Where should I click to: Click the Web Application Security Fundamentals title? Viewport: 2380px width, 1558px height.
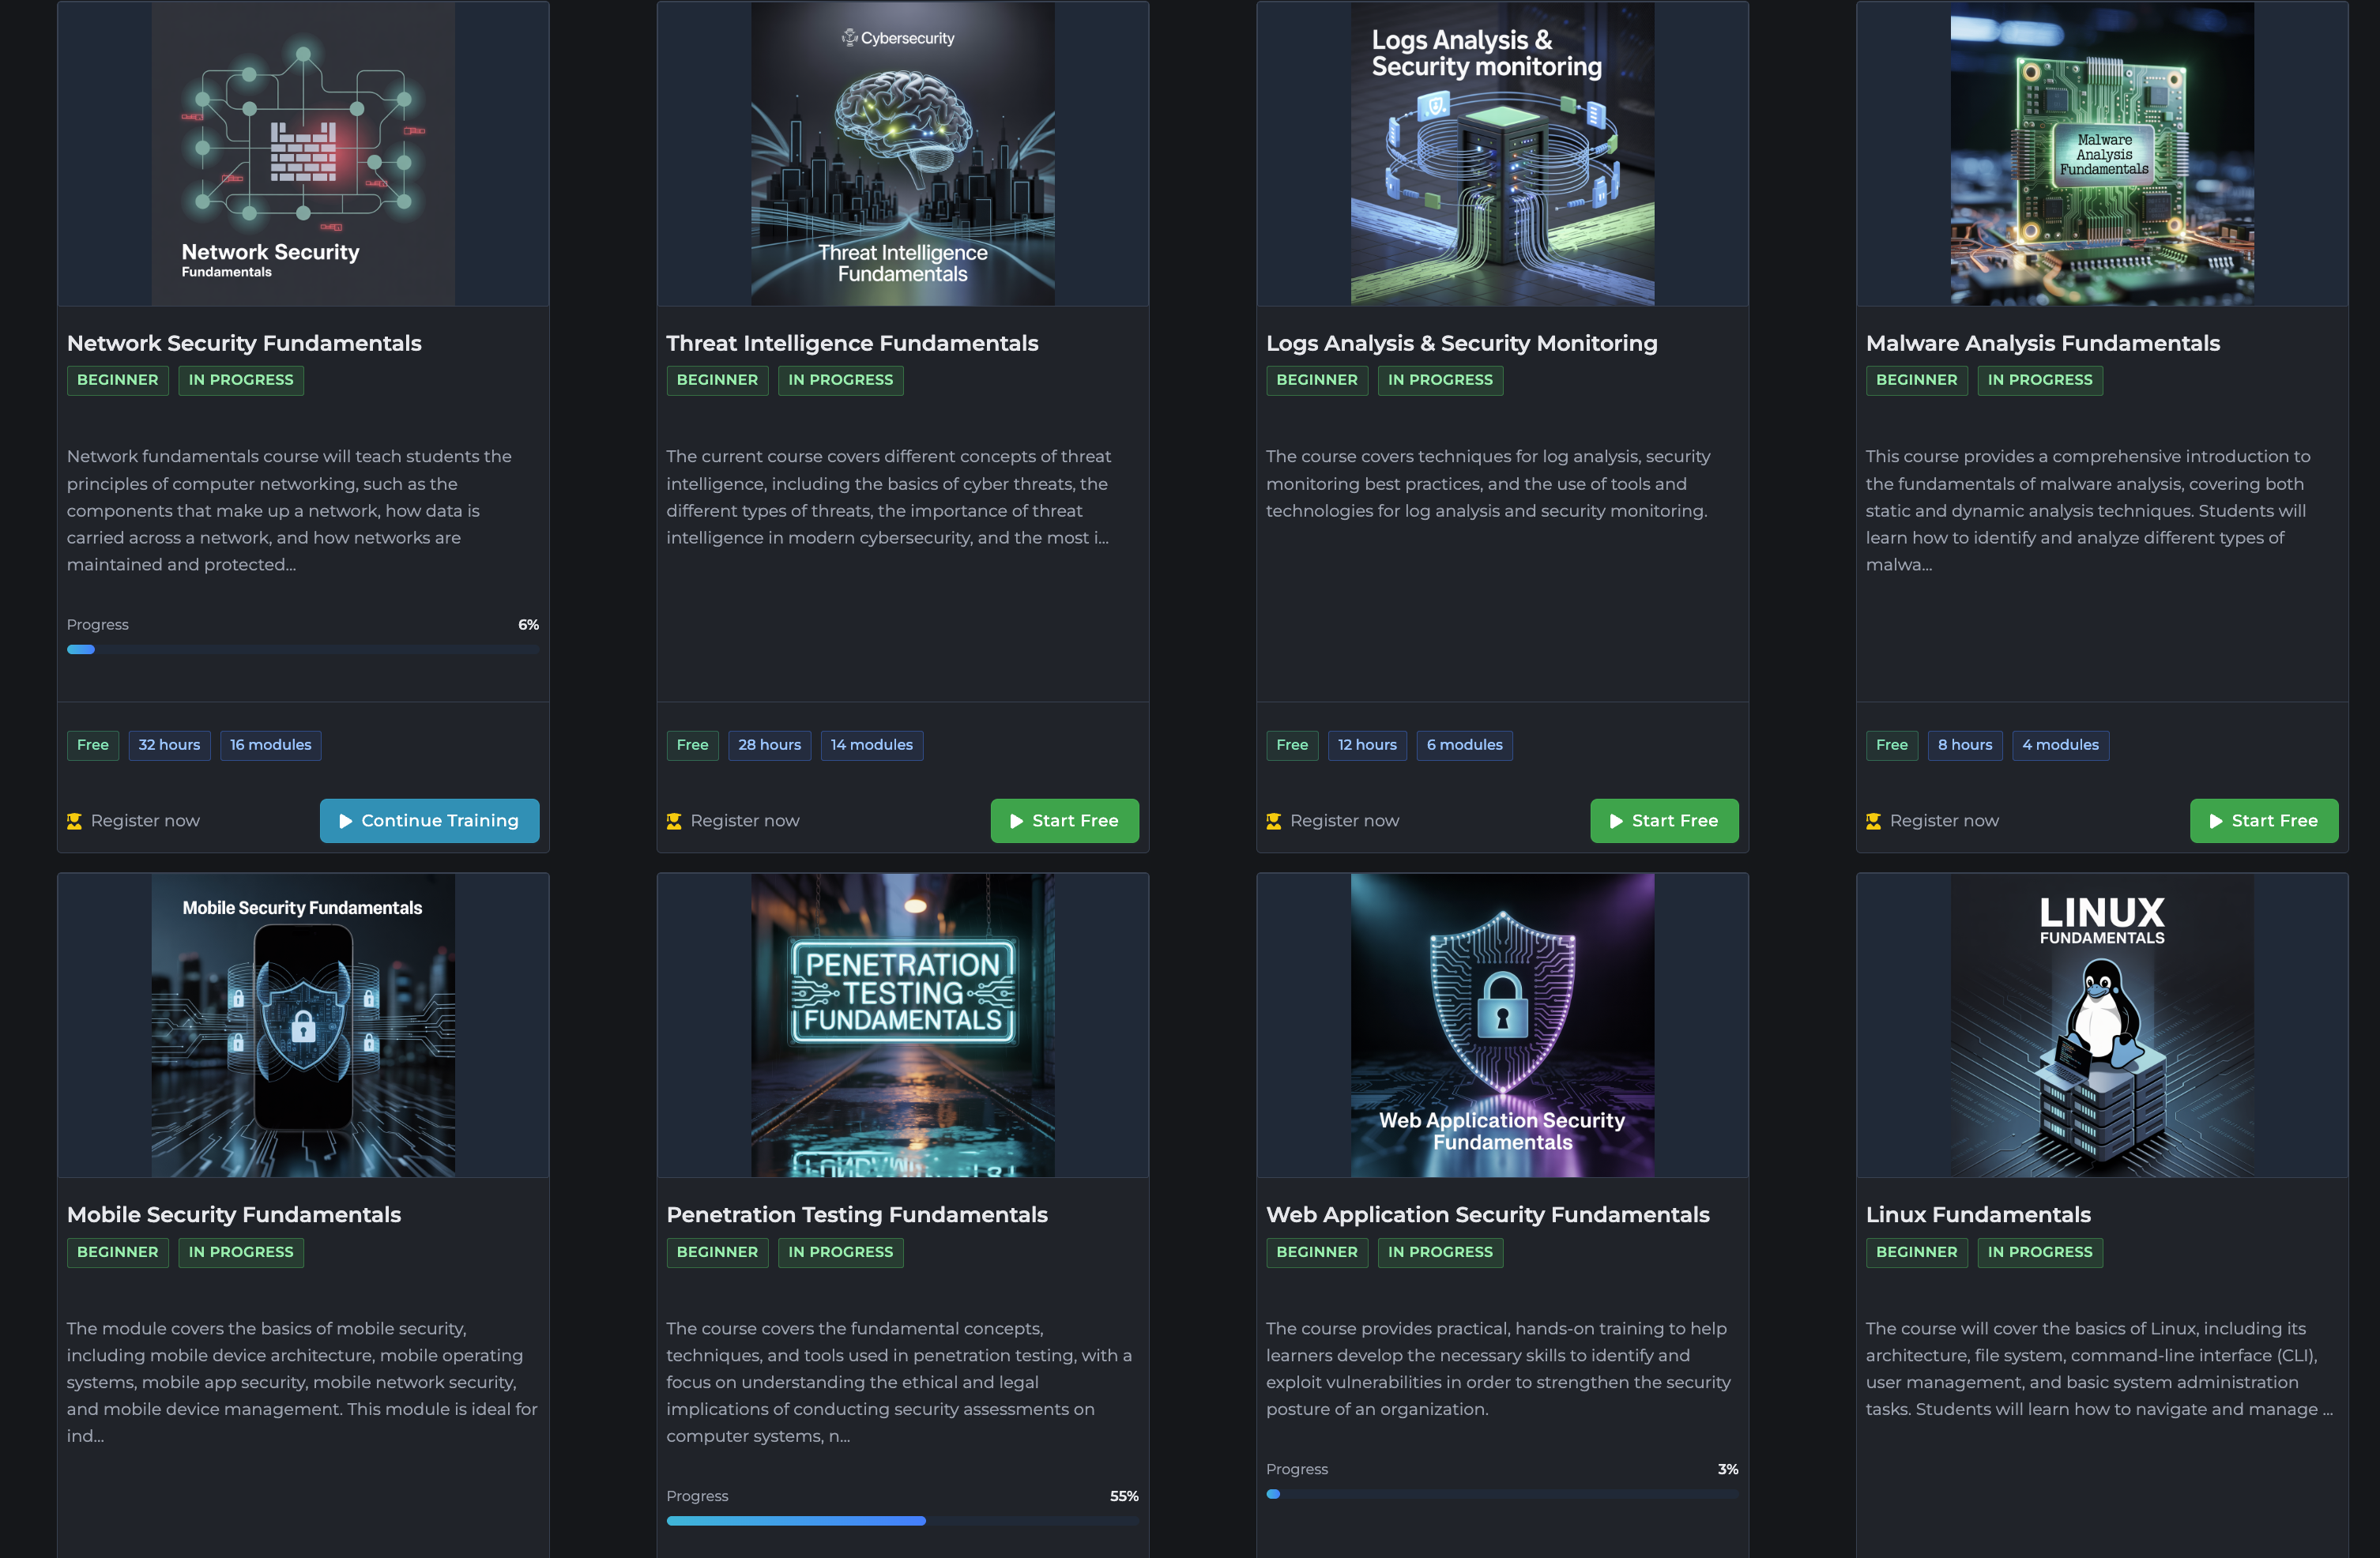click(1487, 1214)
